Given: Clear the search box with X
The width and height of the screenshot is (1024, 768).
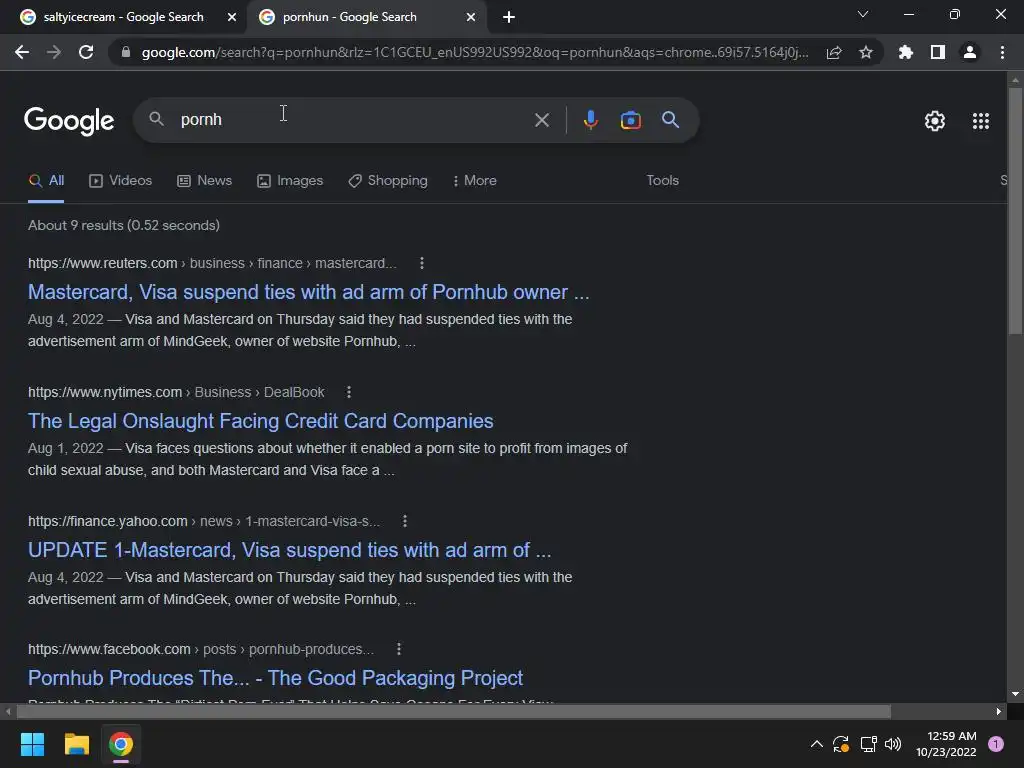Looking at the screenshot, I should [541, 120].
